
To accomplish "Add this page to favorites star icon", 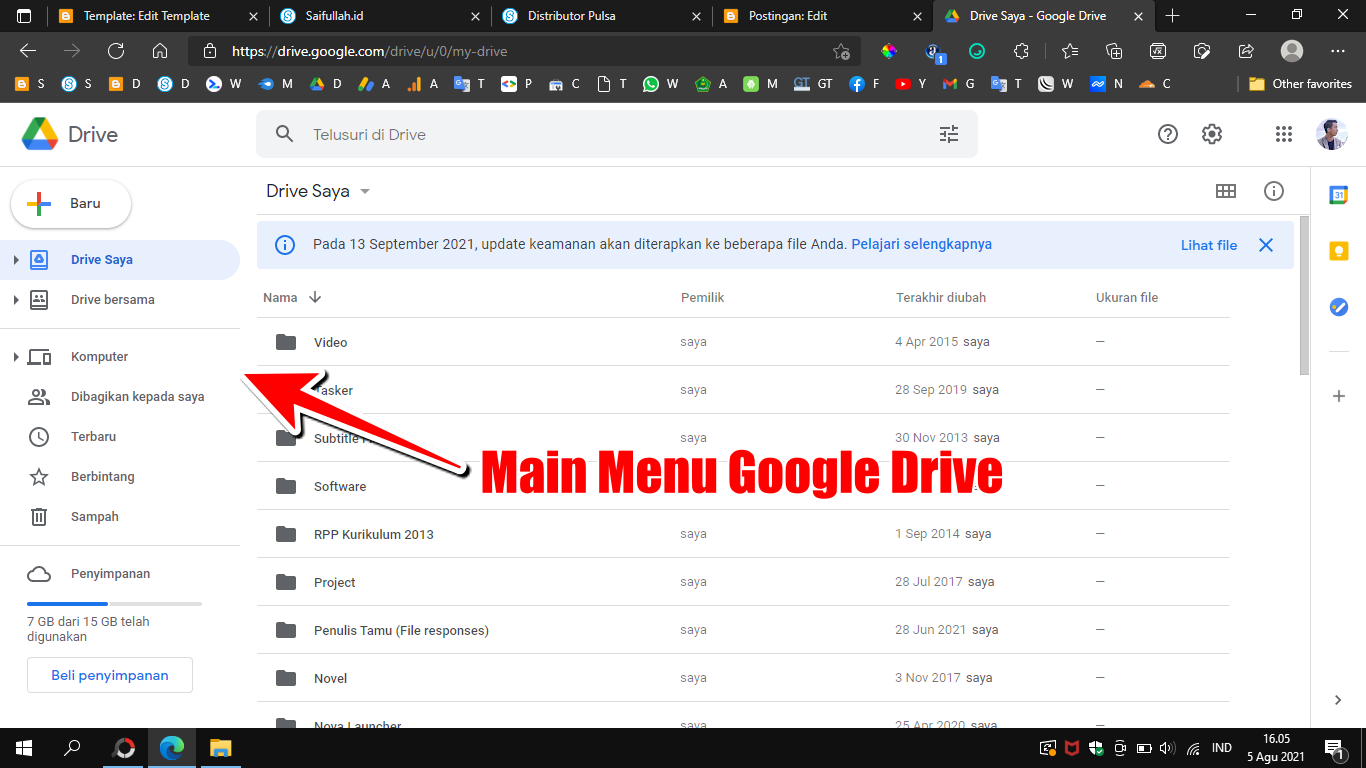I will (x=841, y=51).
